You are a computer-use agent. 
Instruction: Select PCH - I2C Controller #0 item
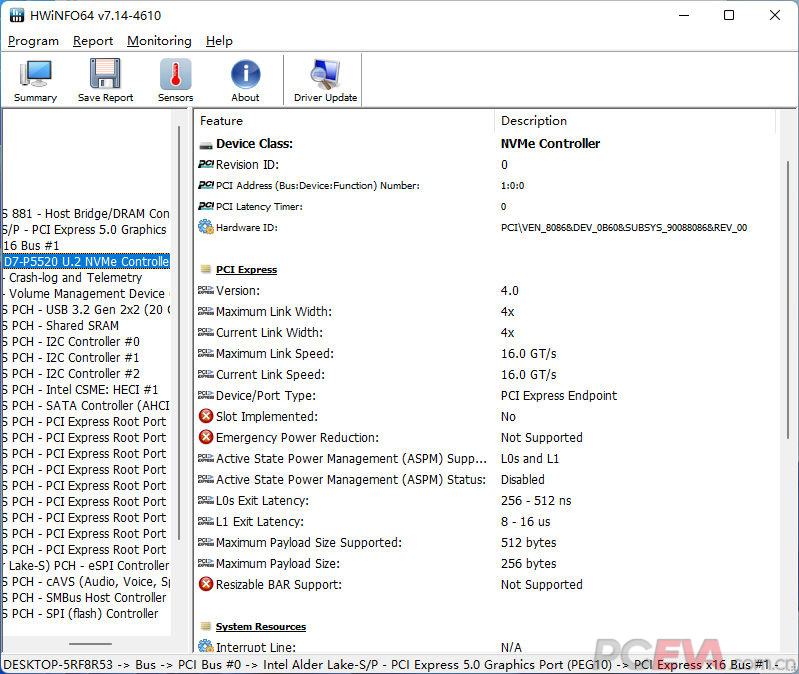click(x=71, y=341)
